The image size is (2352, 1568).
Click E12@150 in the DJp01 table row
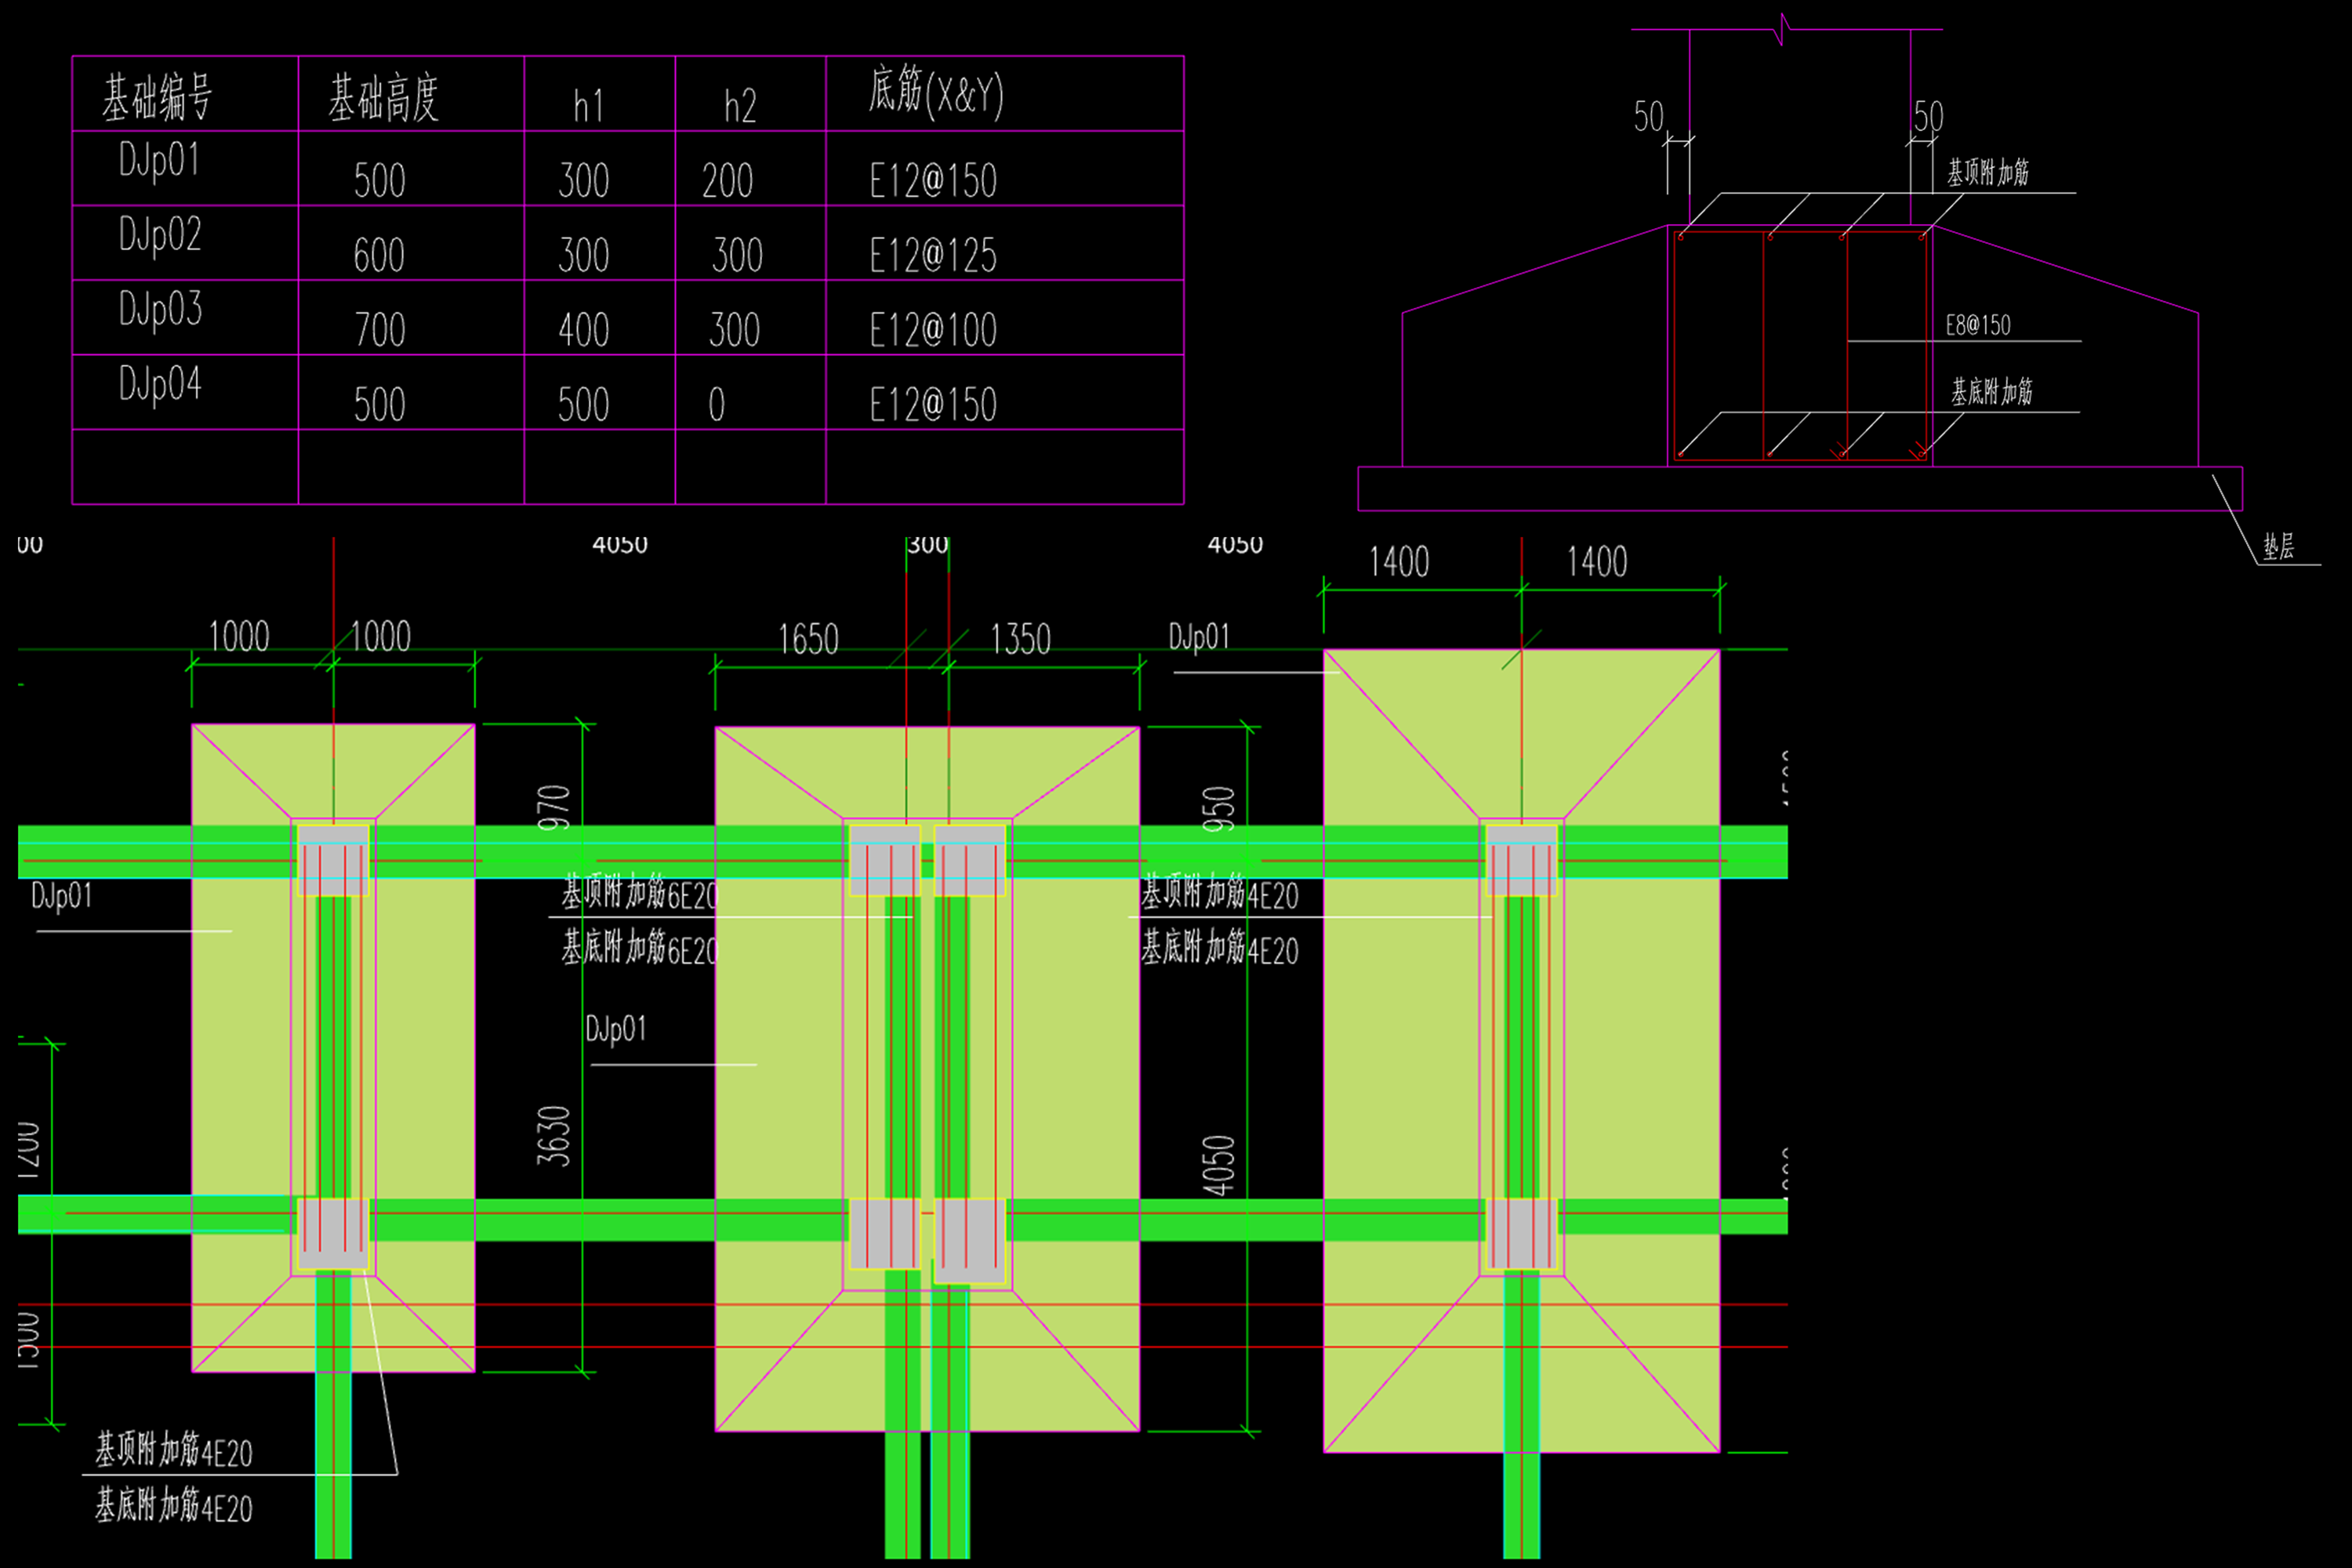[x=933, y=181]
